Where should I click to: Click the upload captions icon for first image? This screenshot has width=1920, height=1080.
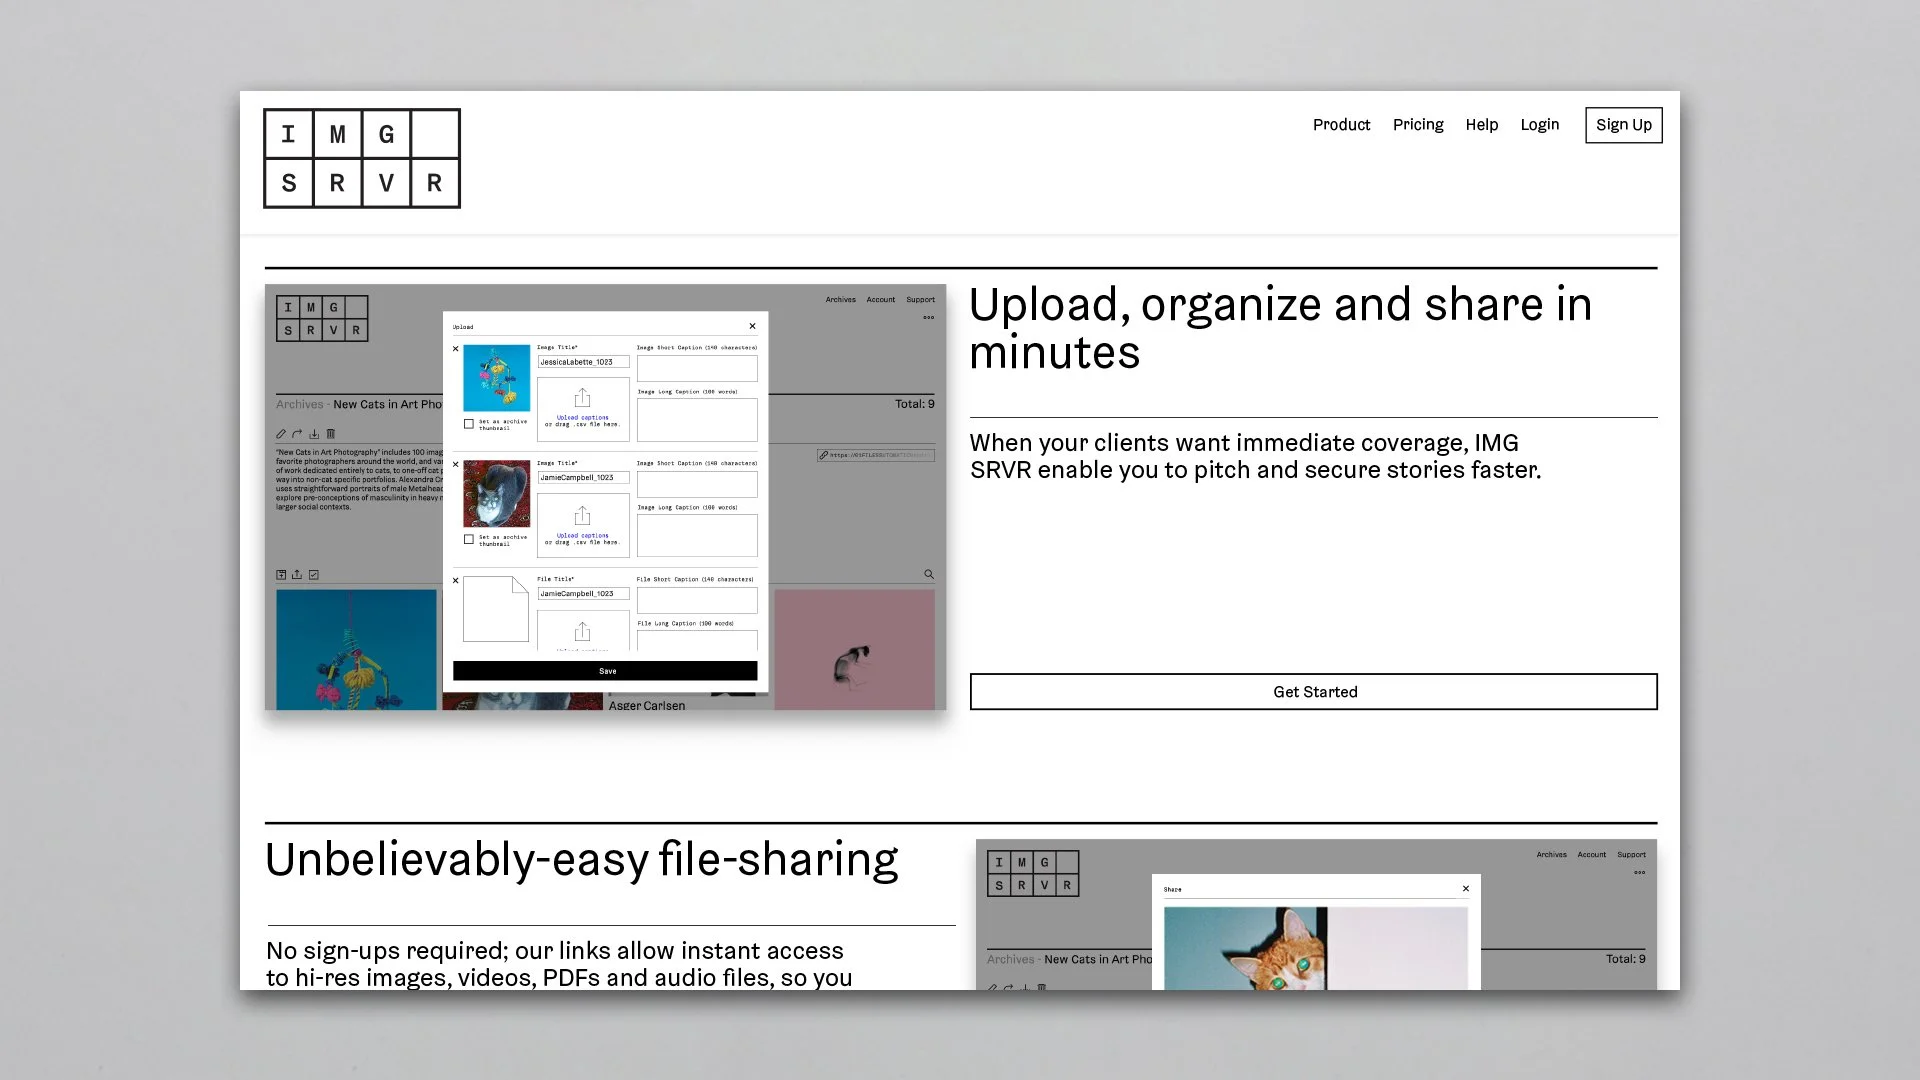click(x=582, y=398)
